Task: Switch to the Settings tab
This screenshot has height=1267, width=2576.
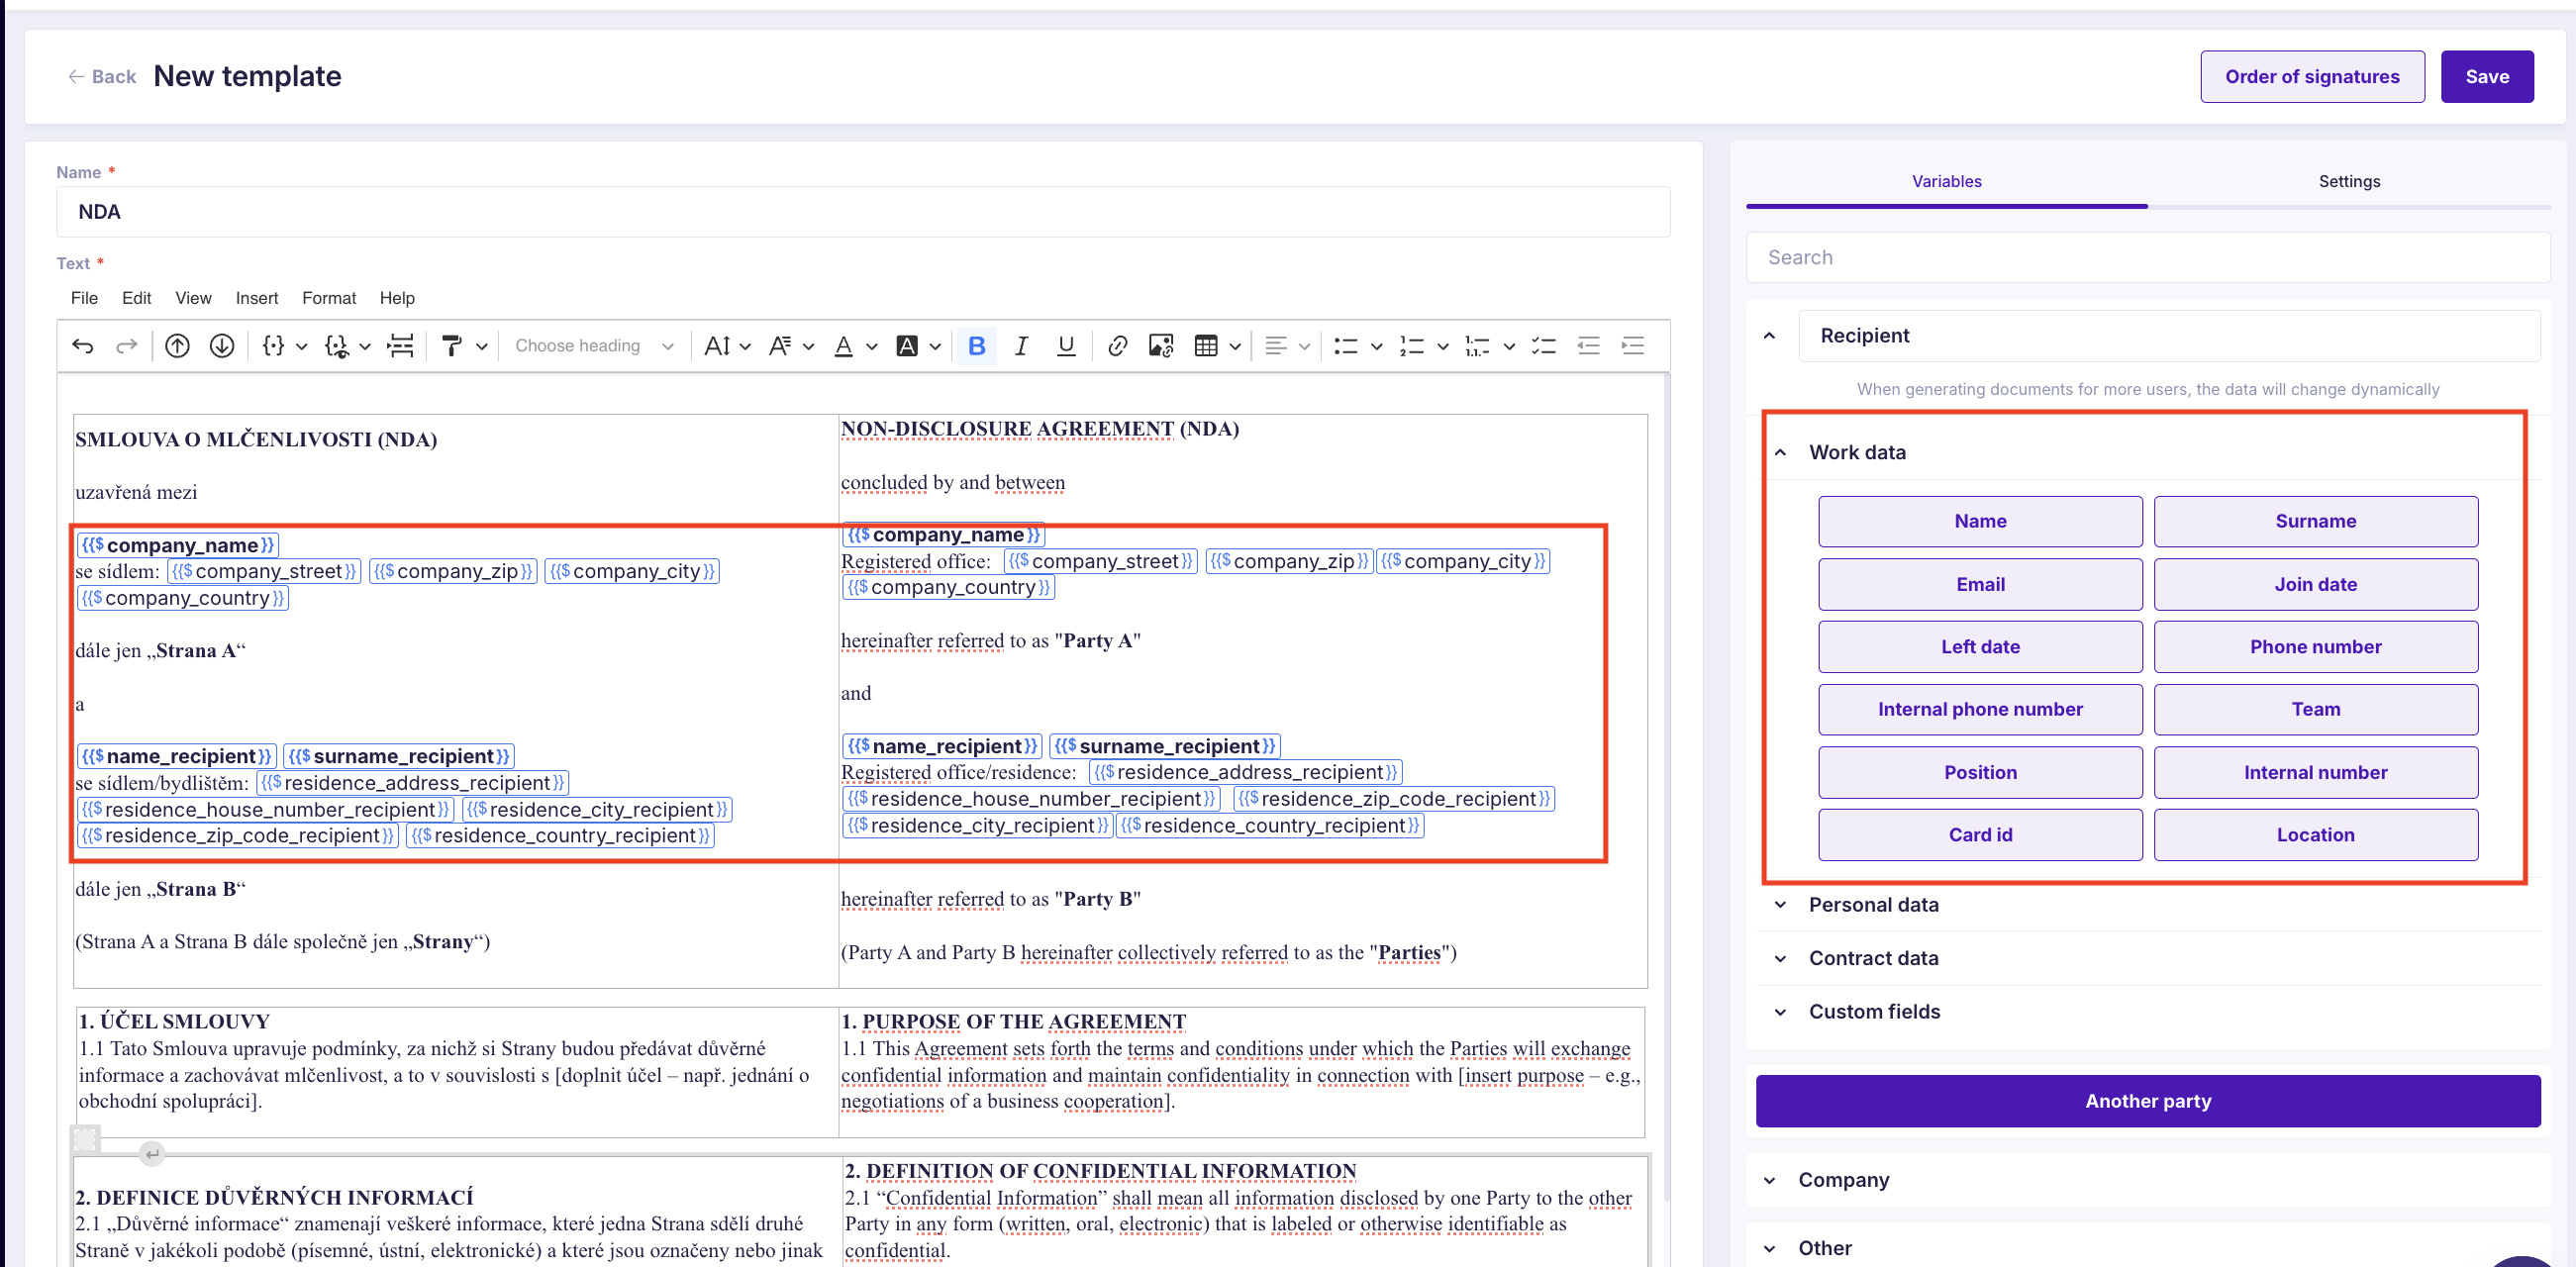Action: 2349,182
